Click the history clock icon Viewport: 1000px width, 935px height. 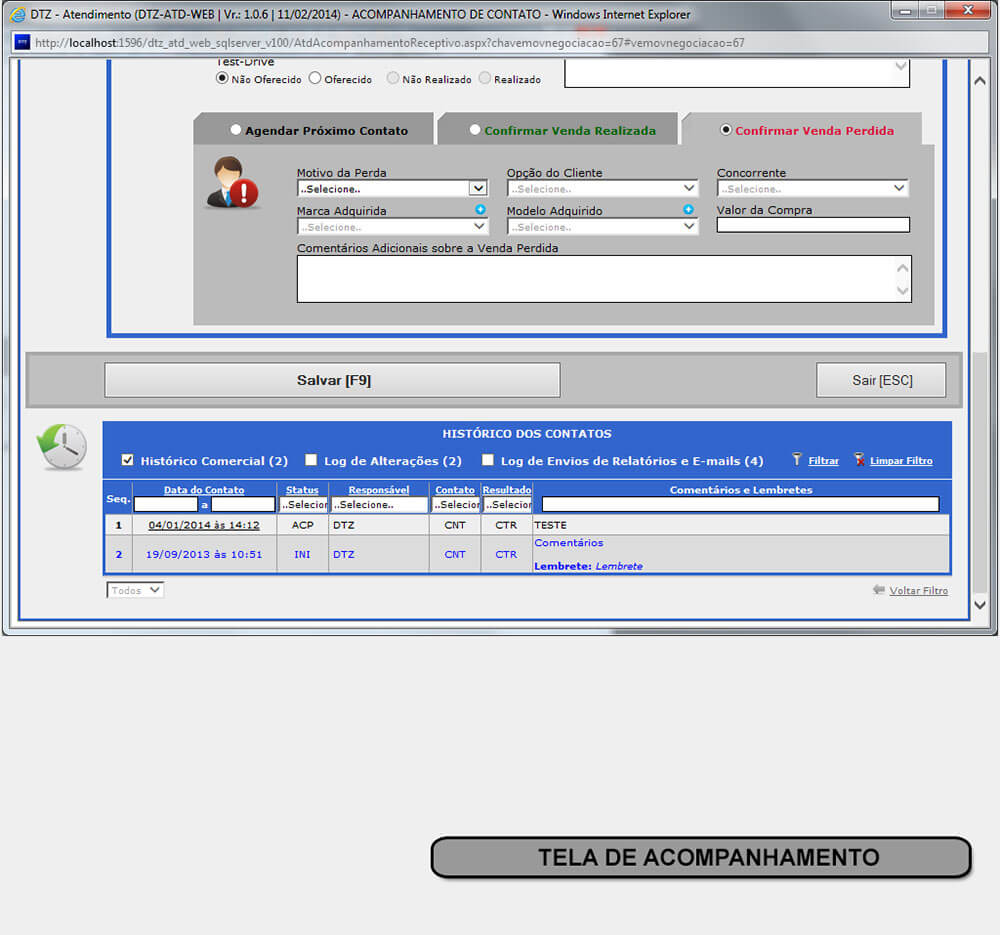click(62, 446)
